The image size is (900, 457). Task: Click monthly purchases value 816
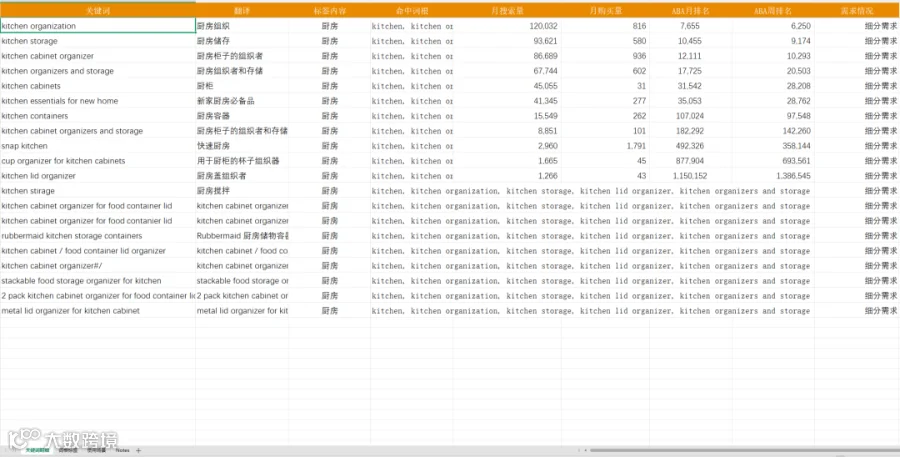pos(606,26)
